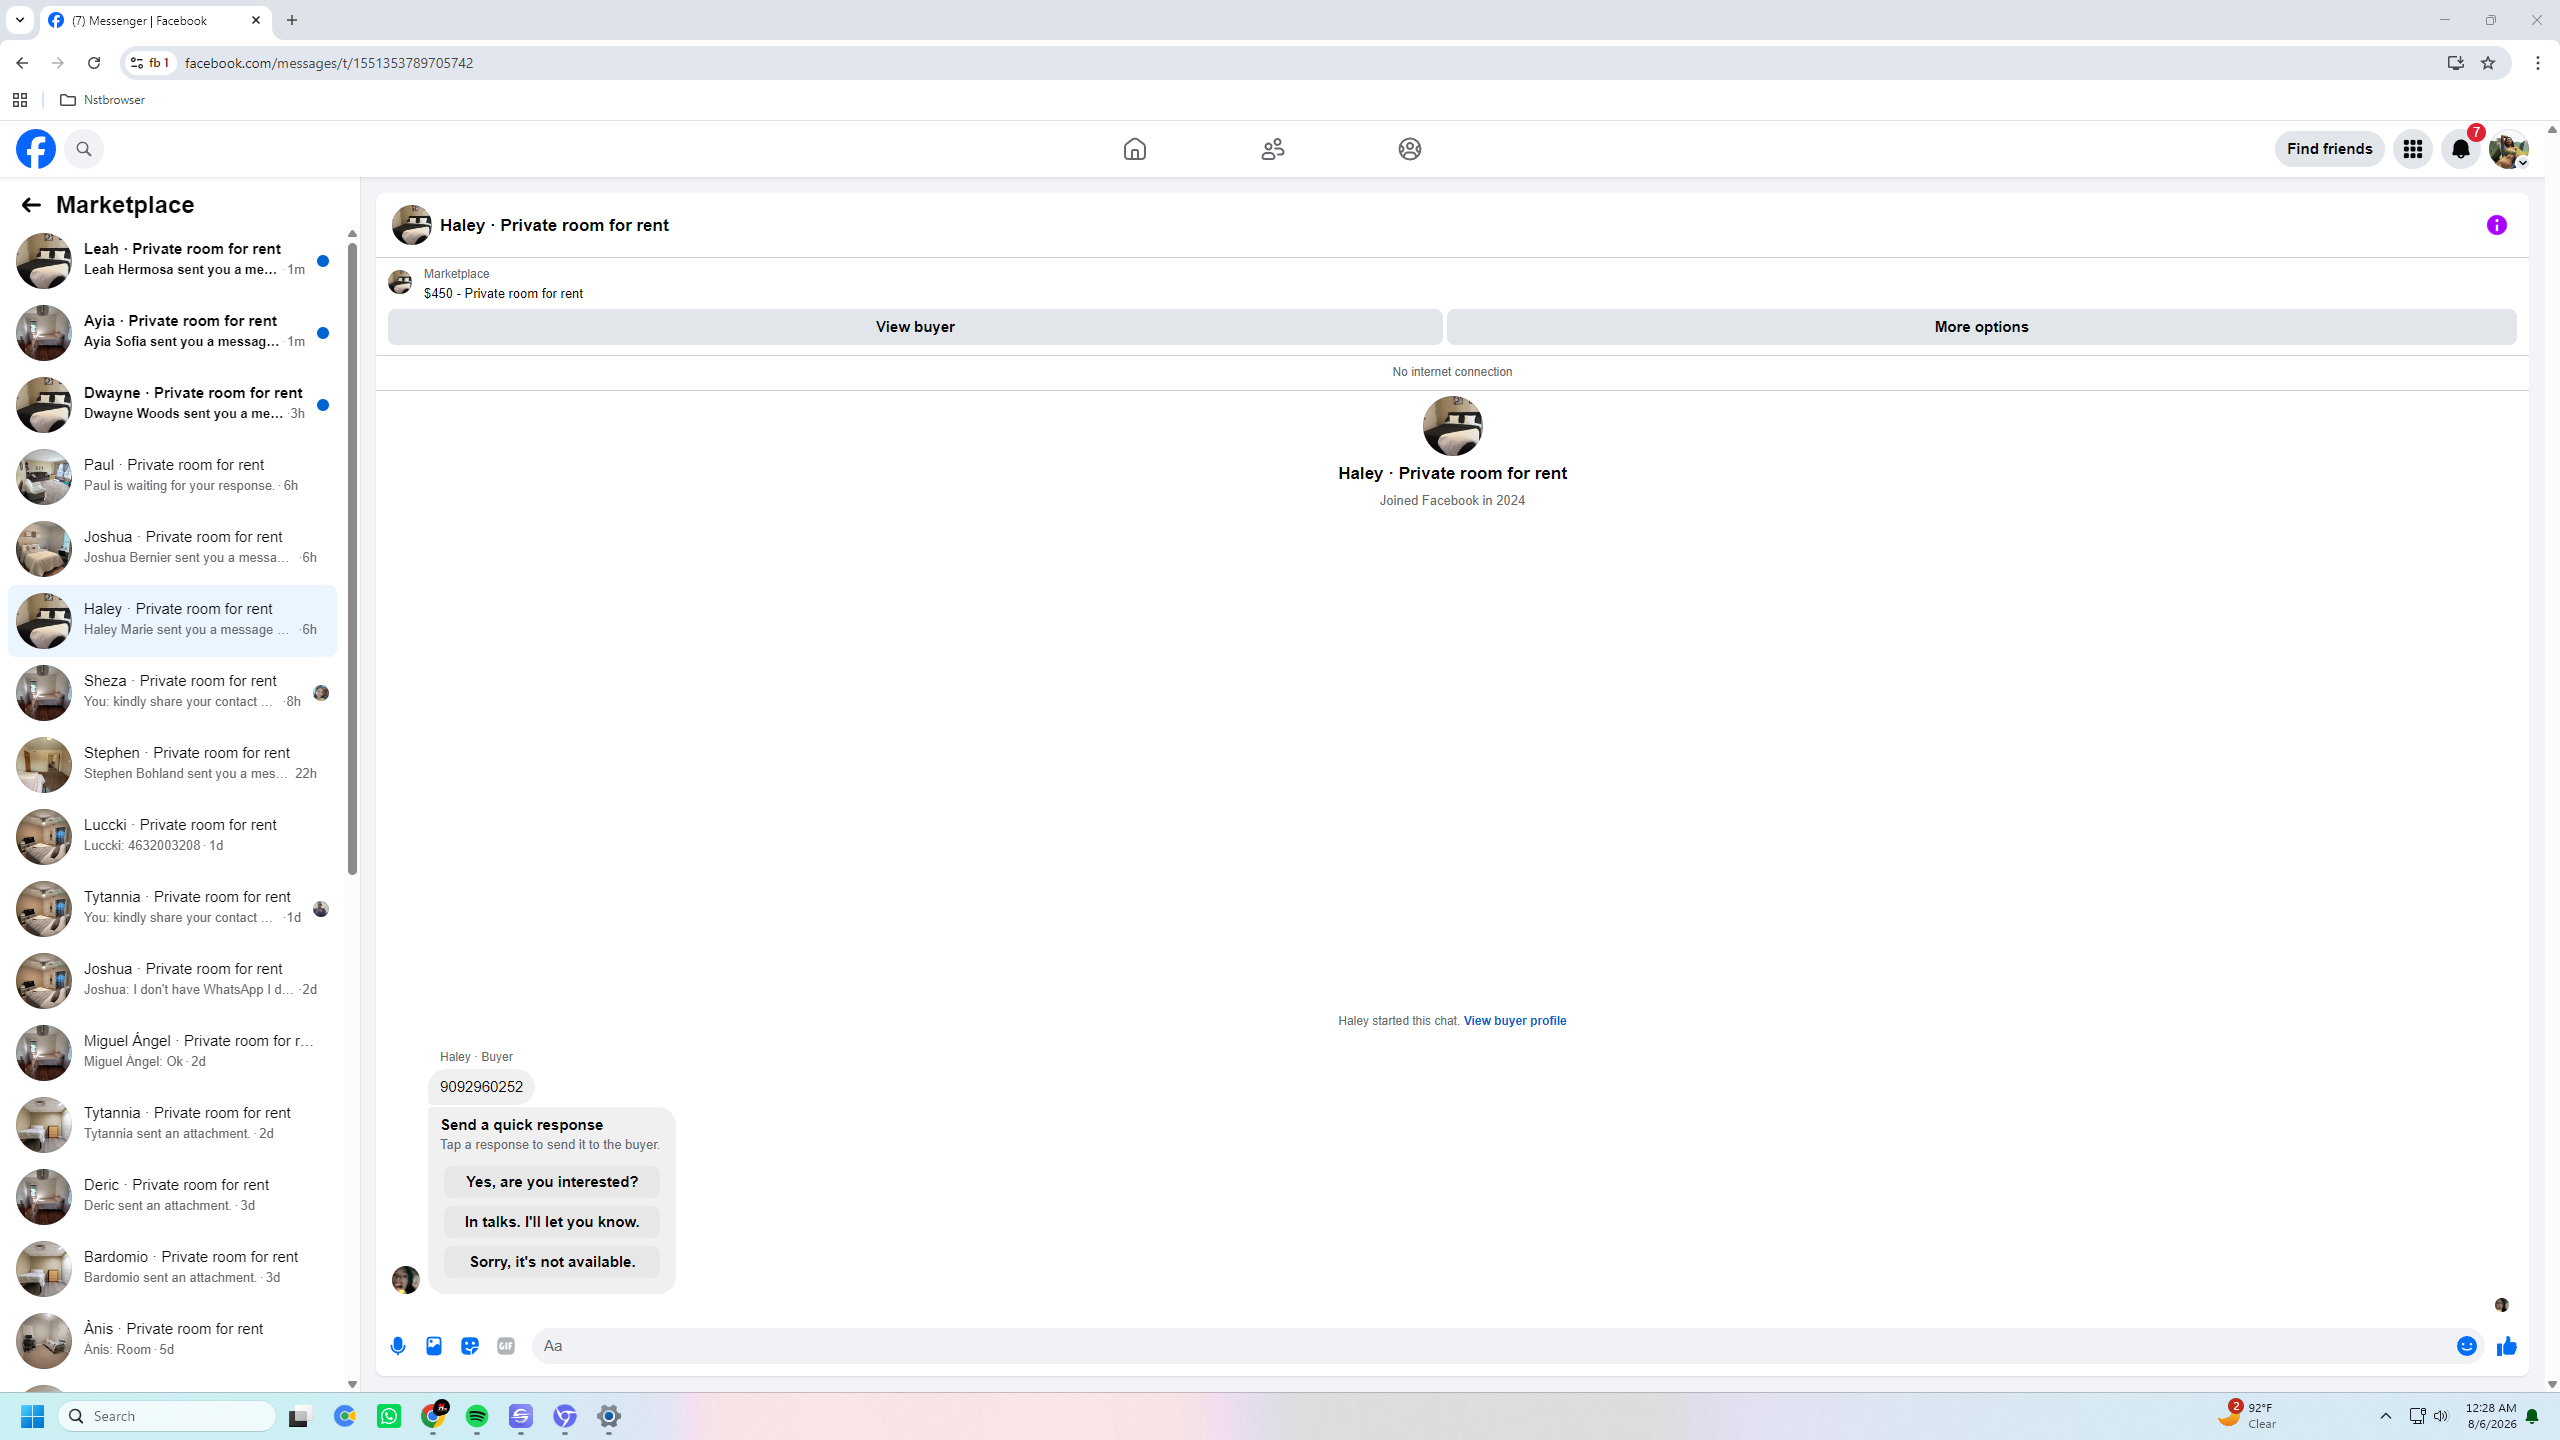The height and width of the screenshot is (1440, 2560).
Task: Open the conversation with Dwayne
Action: [x=173, y=405]
